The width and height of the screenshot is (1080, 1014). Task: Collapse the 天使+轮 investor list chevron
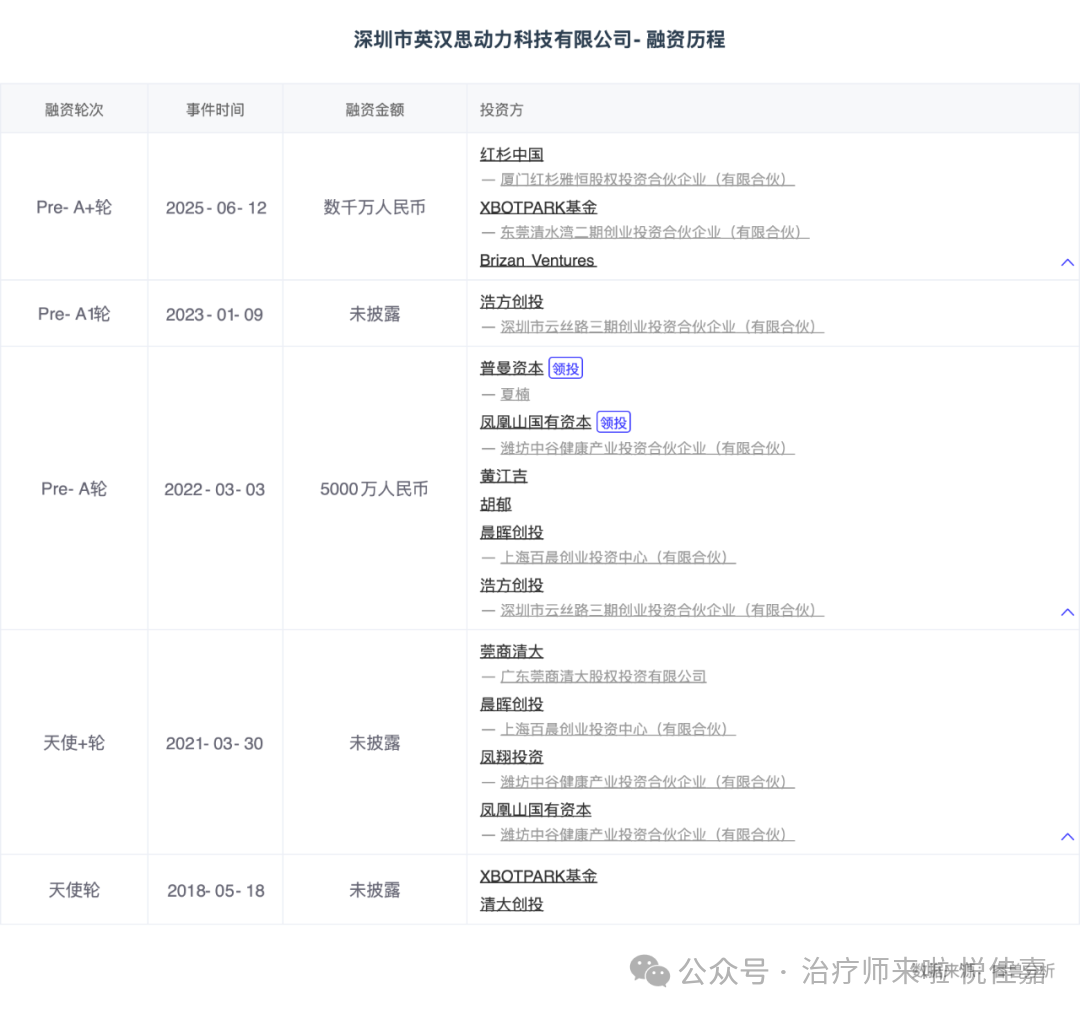(1067, 836)
